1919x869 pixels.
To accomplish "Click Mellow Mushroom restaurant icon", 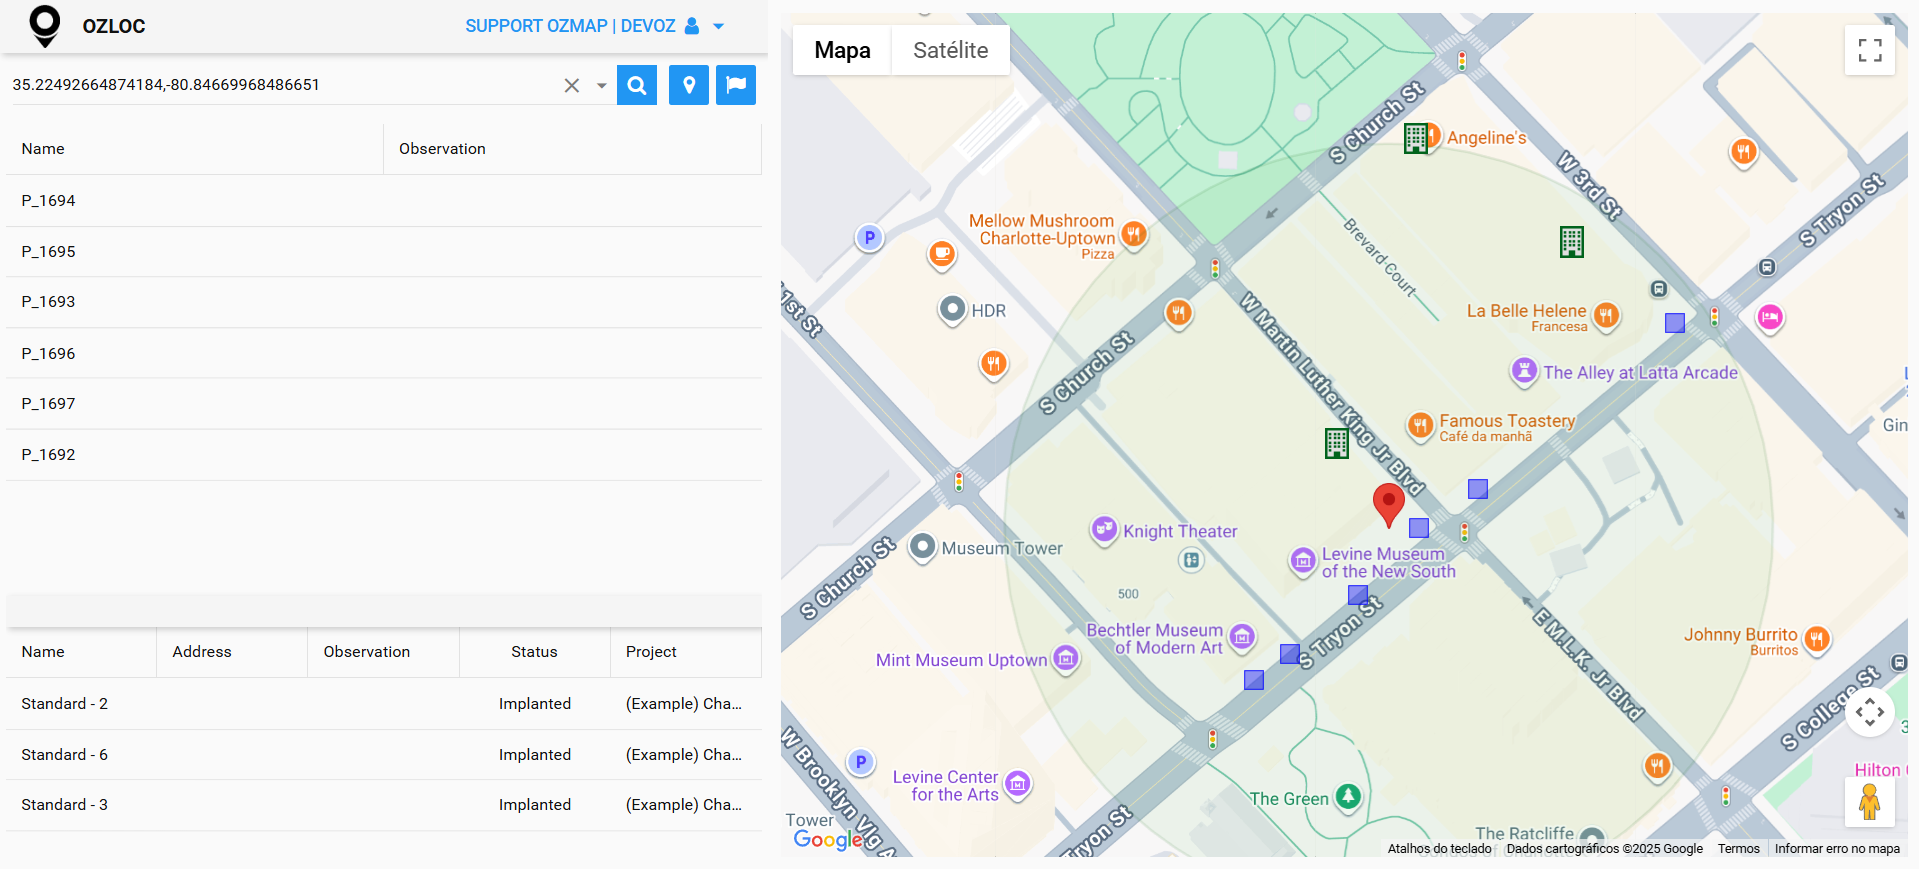I will pyautogui.click(x=1133, y=235).
